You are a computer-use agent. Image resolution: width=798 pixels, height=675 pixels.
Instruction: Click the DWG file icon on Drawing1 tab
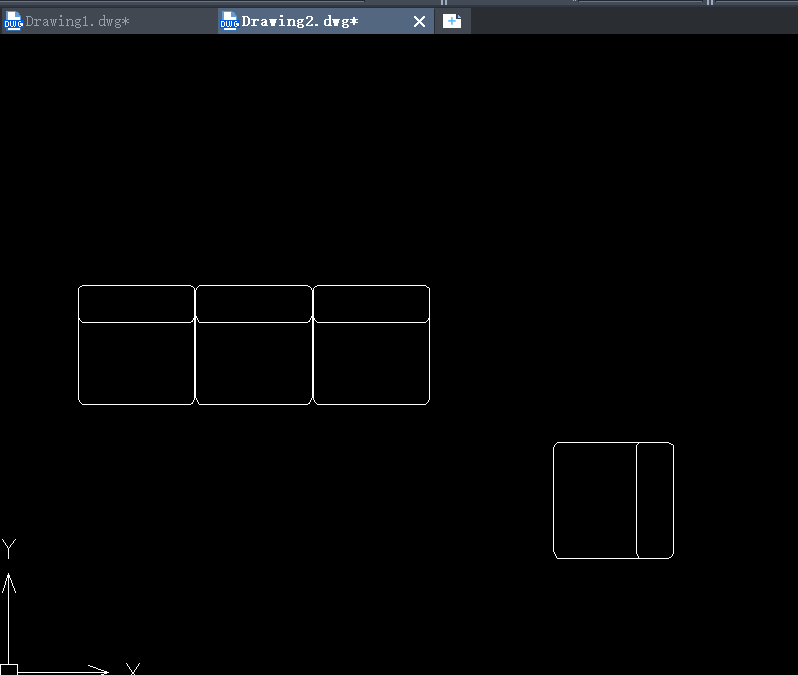point(13,21)
